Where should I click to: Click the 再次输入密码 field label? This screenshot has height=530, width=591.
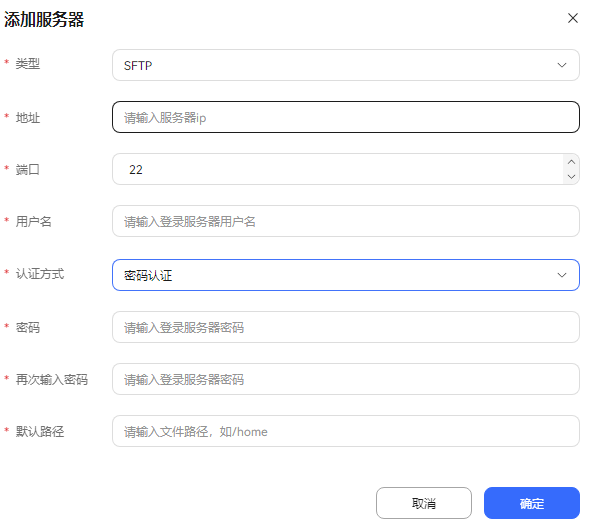(52, 379)
